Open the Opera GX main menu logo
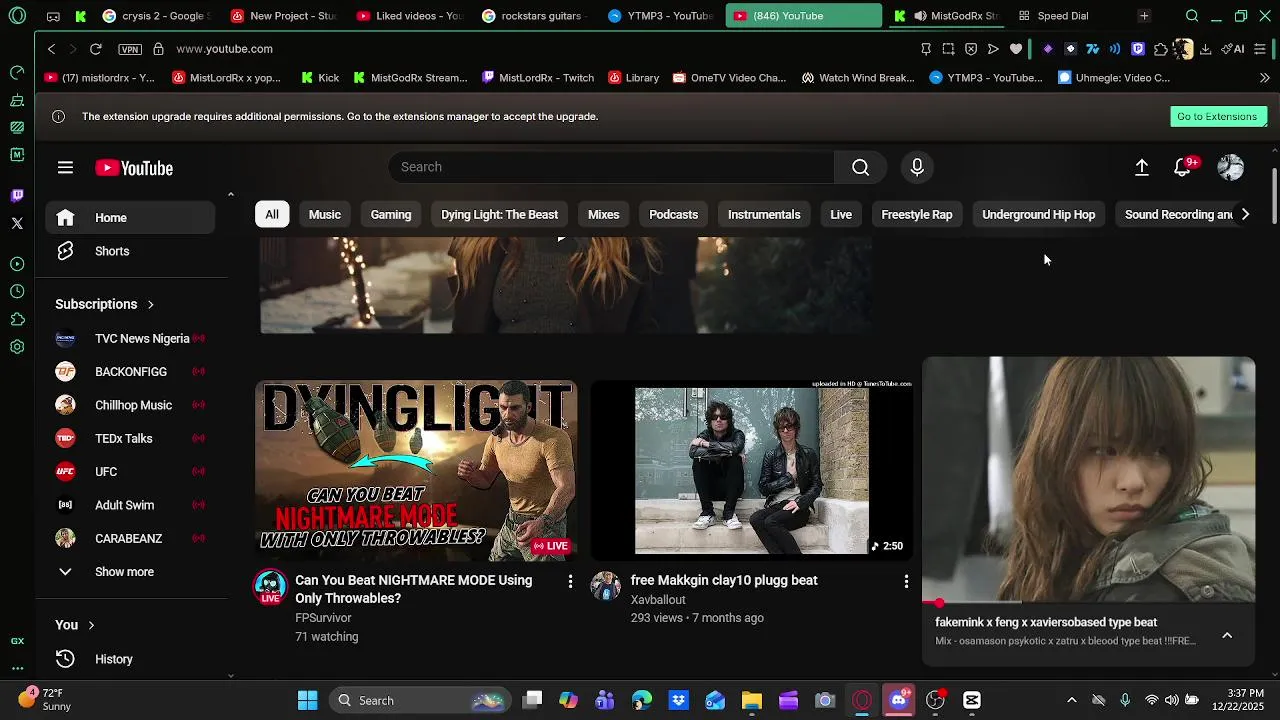The image size is (1280, 720). click(x=17, y=16)
